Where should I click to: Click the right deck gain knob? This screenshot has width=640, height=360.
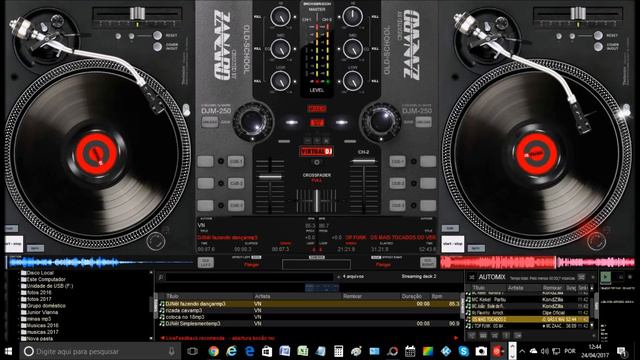tap(381, 122)
